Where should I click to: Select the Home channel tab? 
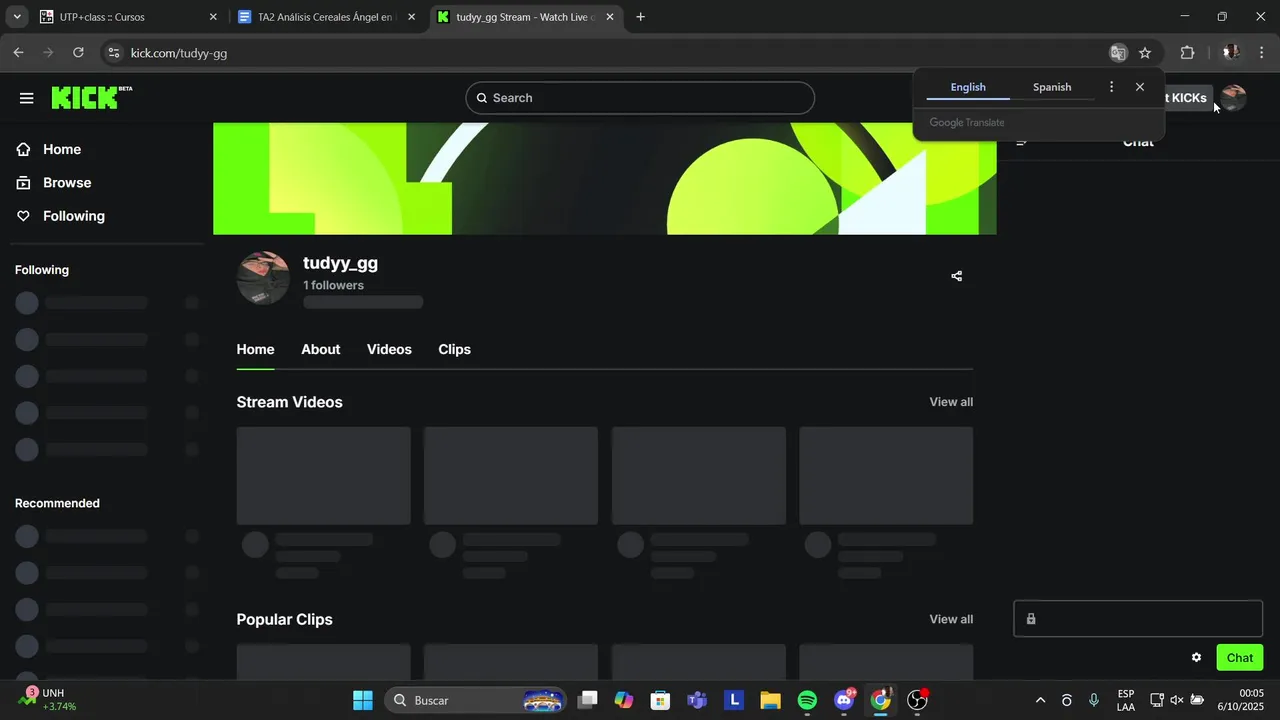pyautogui.click(x=255, y=349)
